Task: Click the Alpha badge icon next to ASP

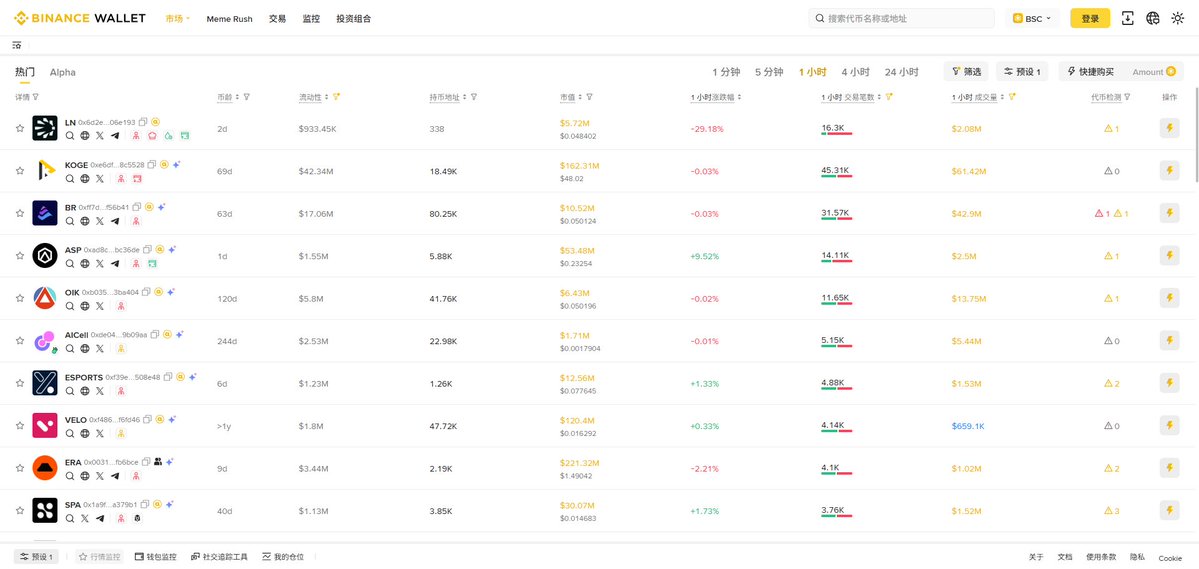Action: pos(160,249)
